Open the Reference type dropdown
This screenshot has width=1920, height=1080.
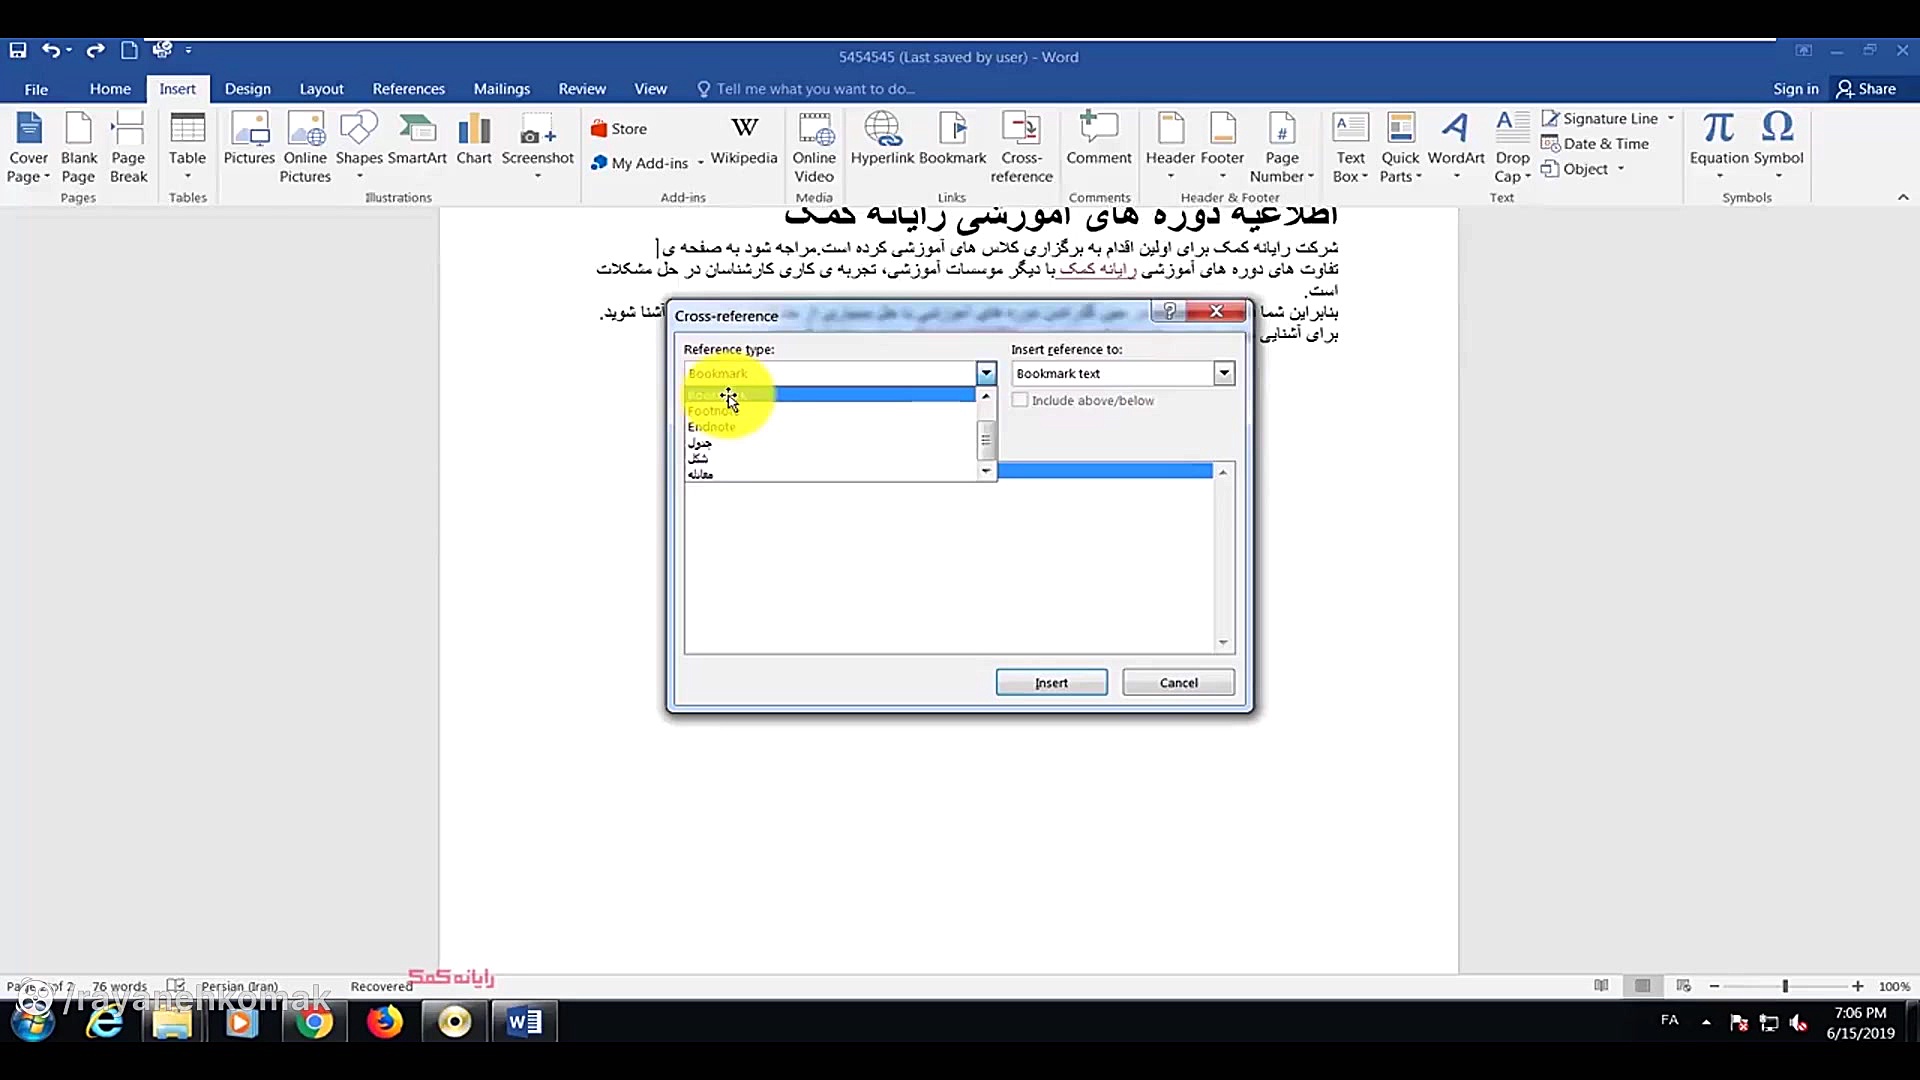click(x=987, y=373)
